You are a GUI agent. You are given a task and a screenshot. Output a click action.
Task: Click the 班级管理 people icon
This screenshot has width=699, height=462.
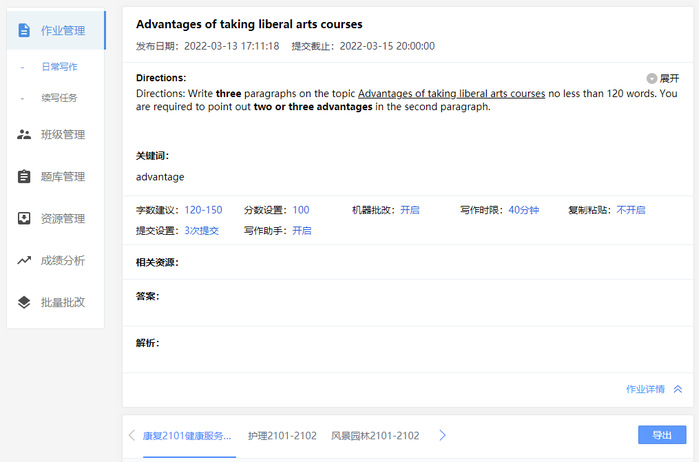pos(25,134)
